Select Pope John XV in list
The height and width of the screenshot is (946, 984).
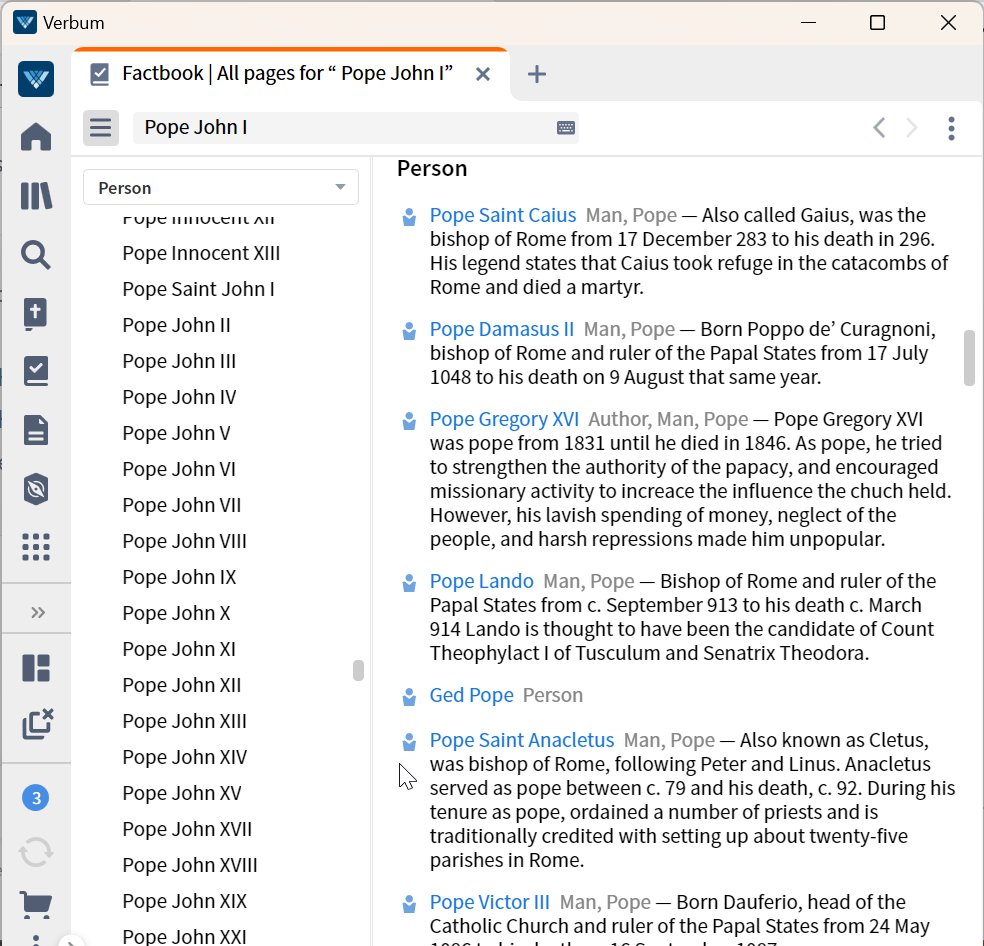pos(181,793)
